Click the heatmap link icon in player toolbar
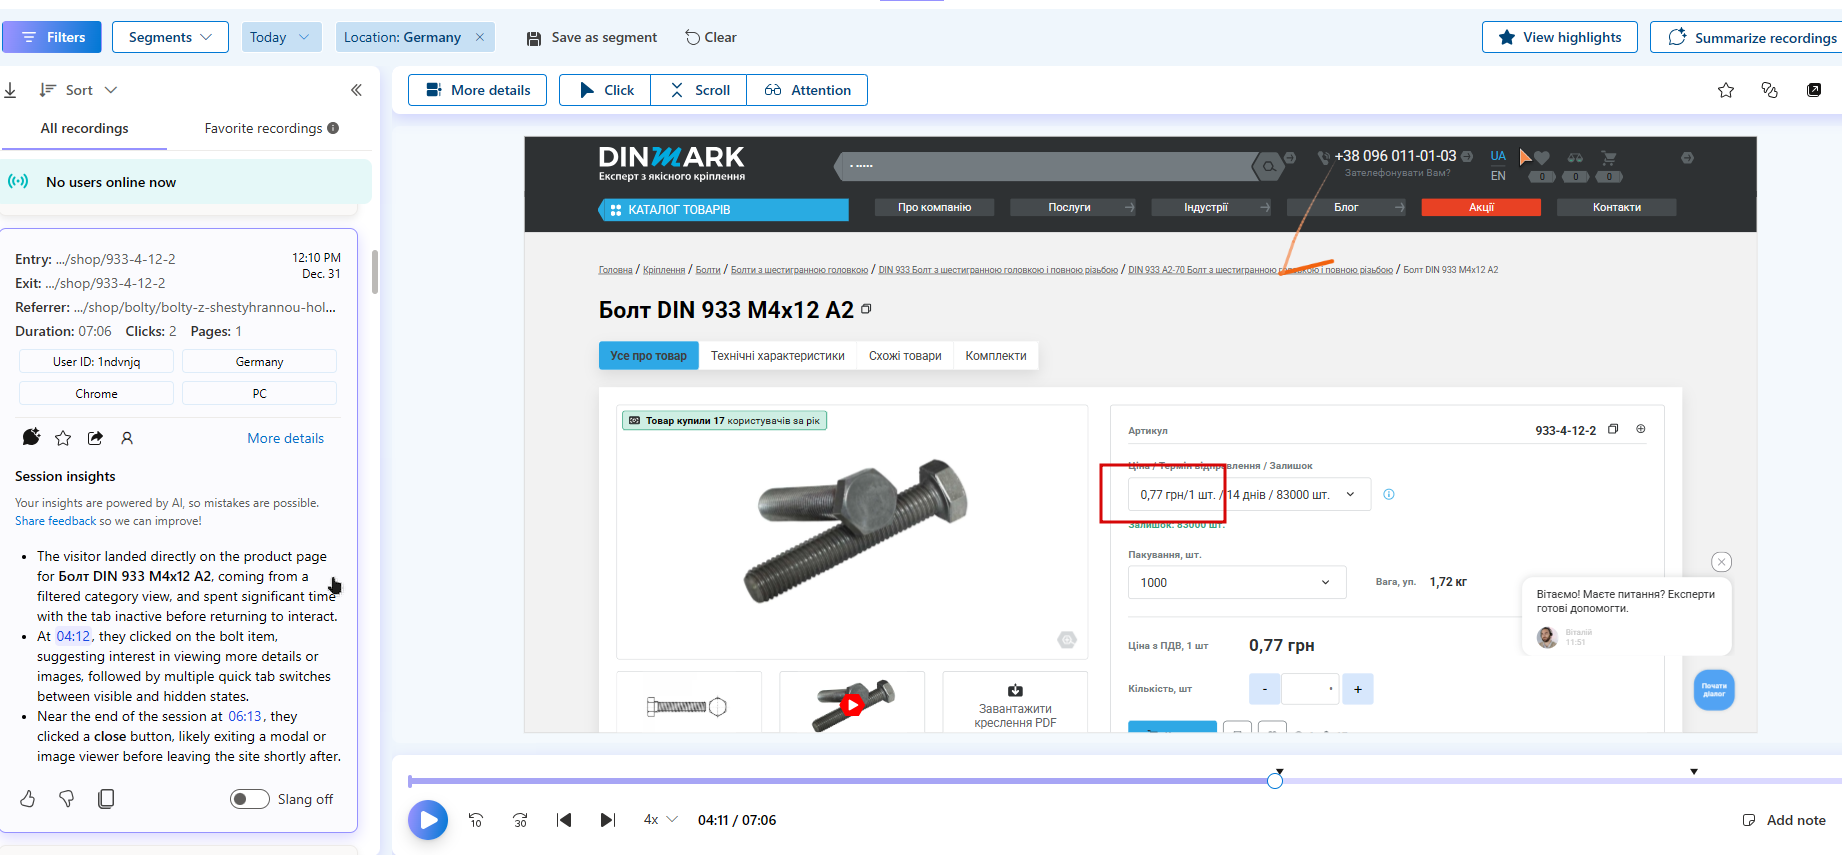 [x=1770, y=90]
